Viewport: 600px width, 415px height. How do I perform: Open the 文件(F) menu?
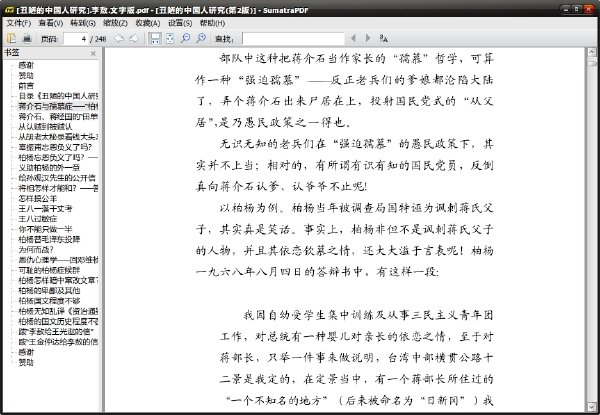coord(18,23)
